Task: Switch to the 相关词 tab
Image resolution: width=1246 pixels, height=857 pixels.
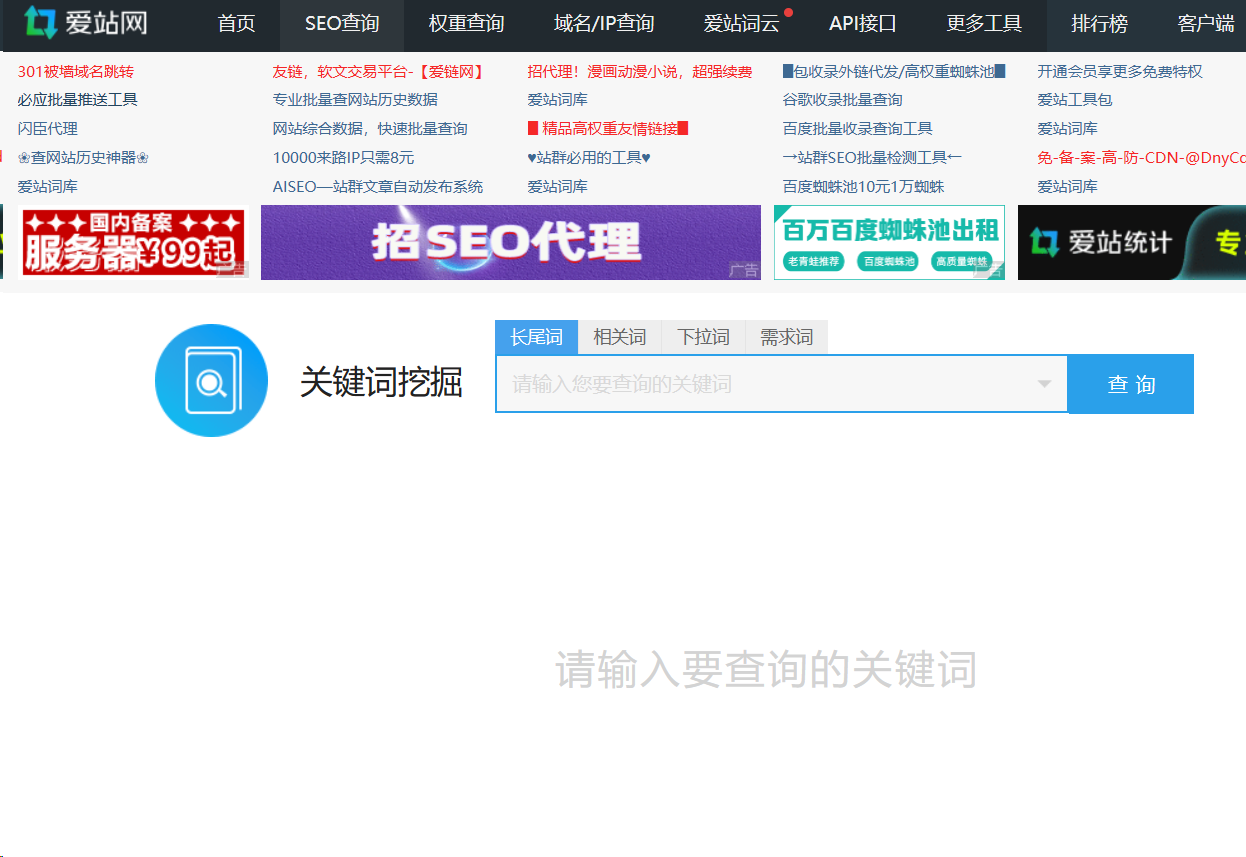Action: [620, 337]
